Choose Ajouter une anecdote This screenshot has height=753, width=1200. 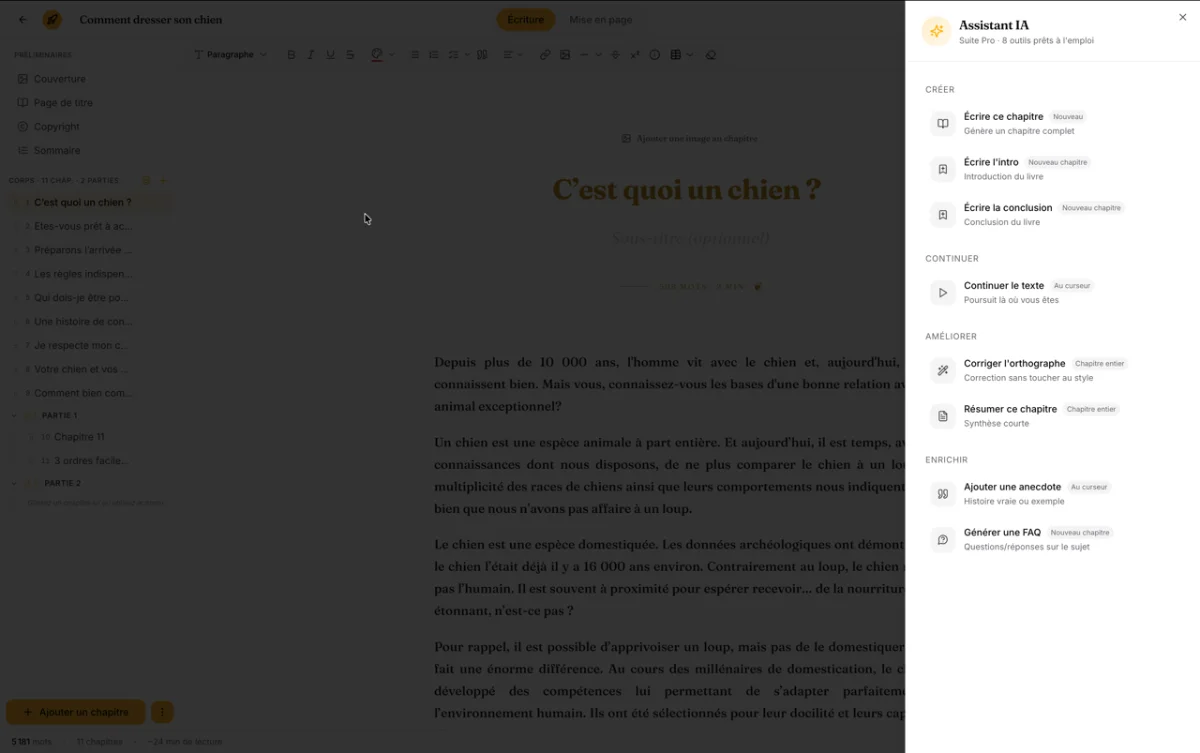(x=1052, y=494)
